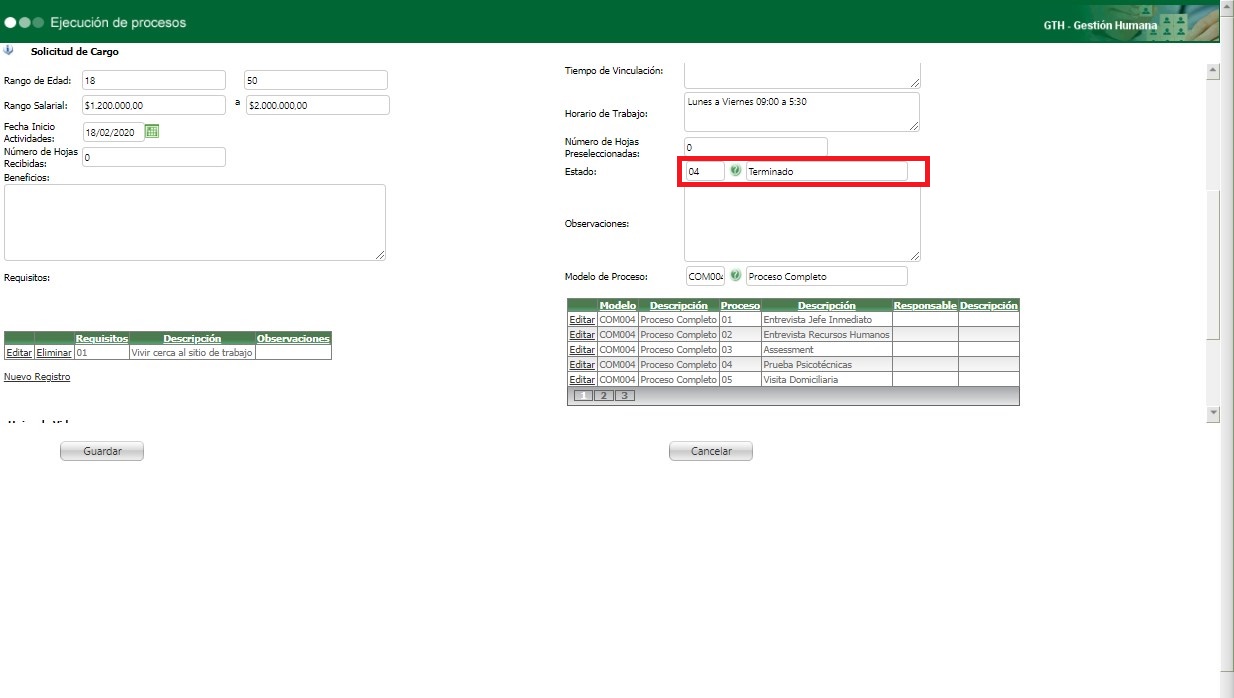Click the 'Assessment' cell in process table

pos(826,350)
